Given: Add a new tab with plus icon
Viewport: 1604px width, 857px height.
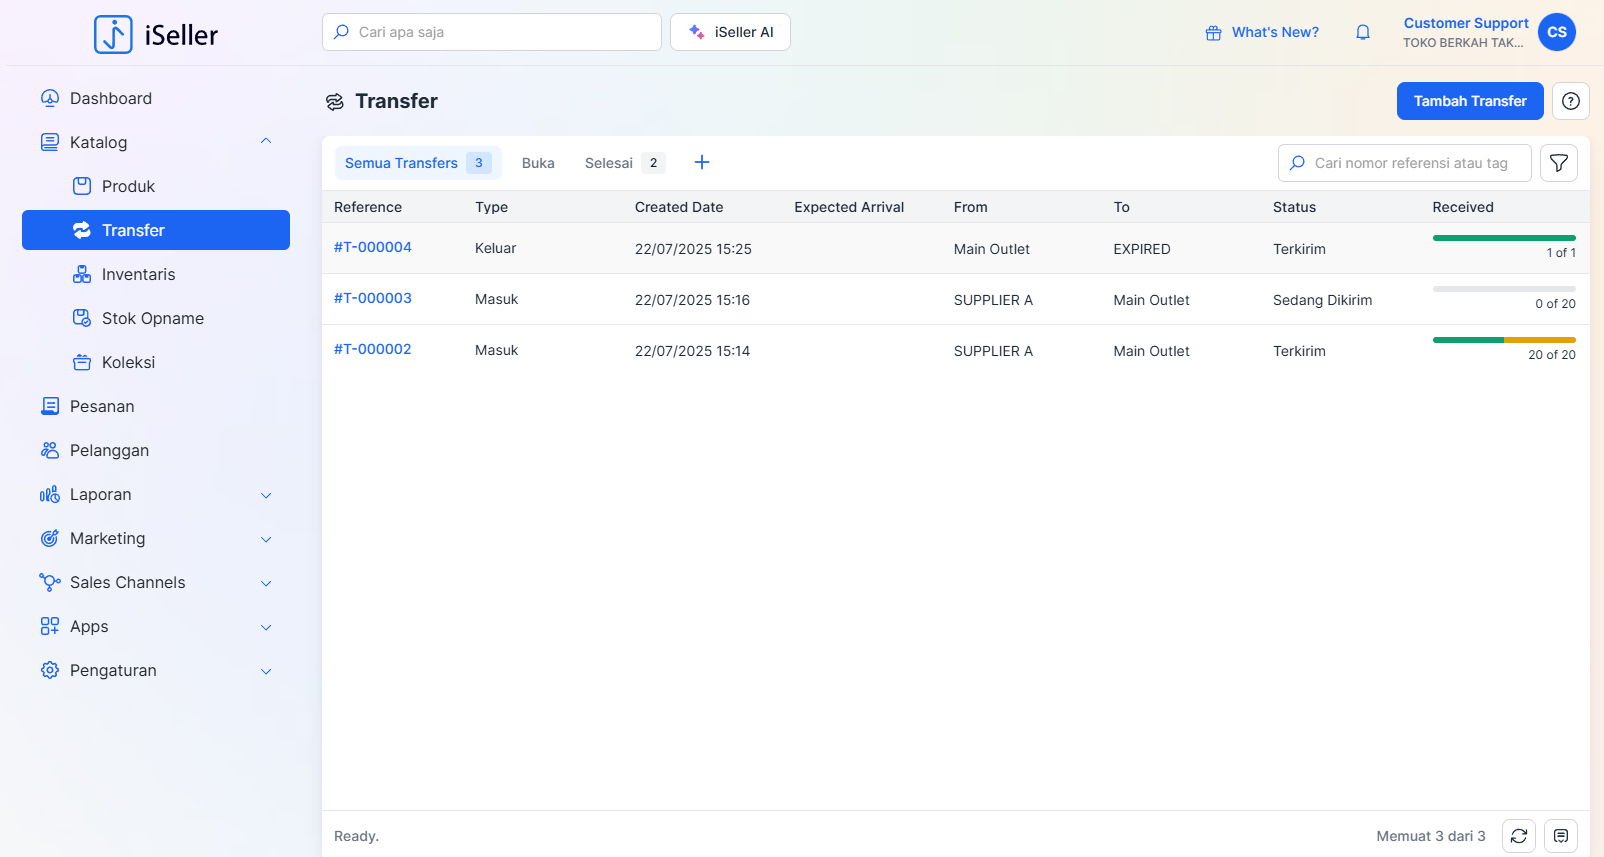Looking at the screenshot, I should coord(702,163).
